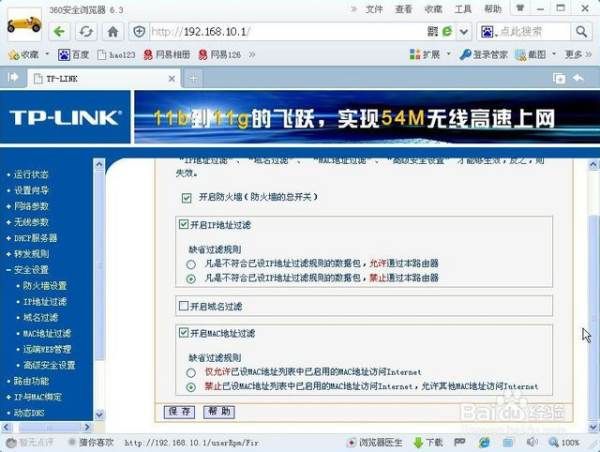Open the 工具 menu
Image resolution: width=600 pixels, height=452 pixels.
tap(463, 9)
